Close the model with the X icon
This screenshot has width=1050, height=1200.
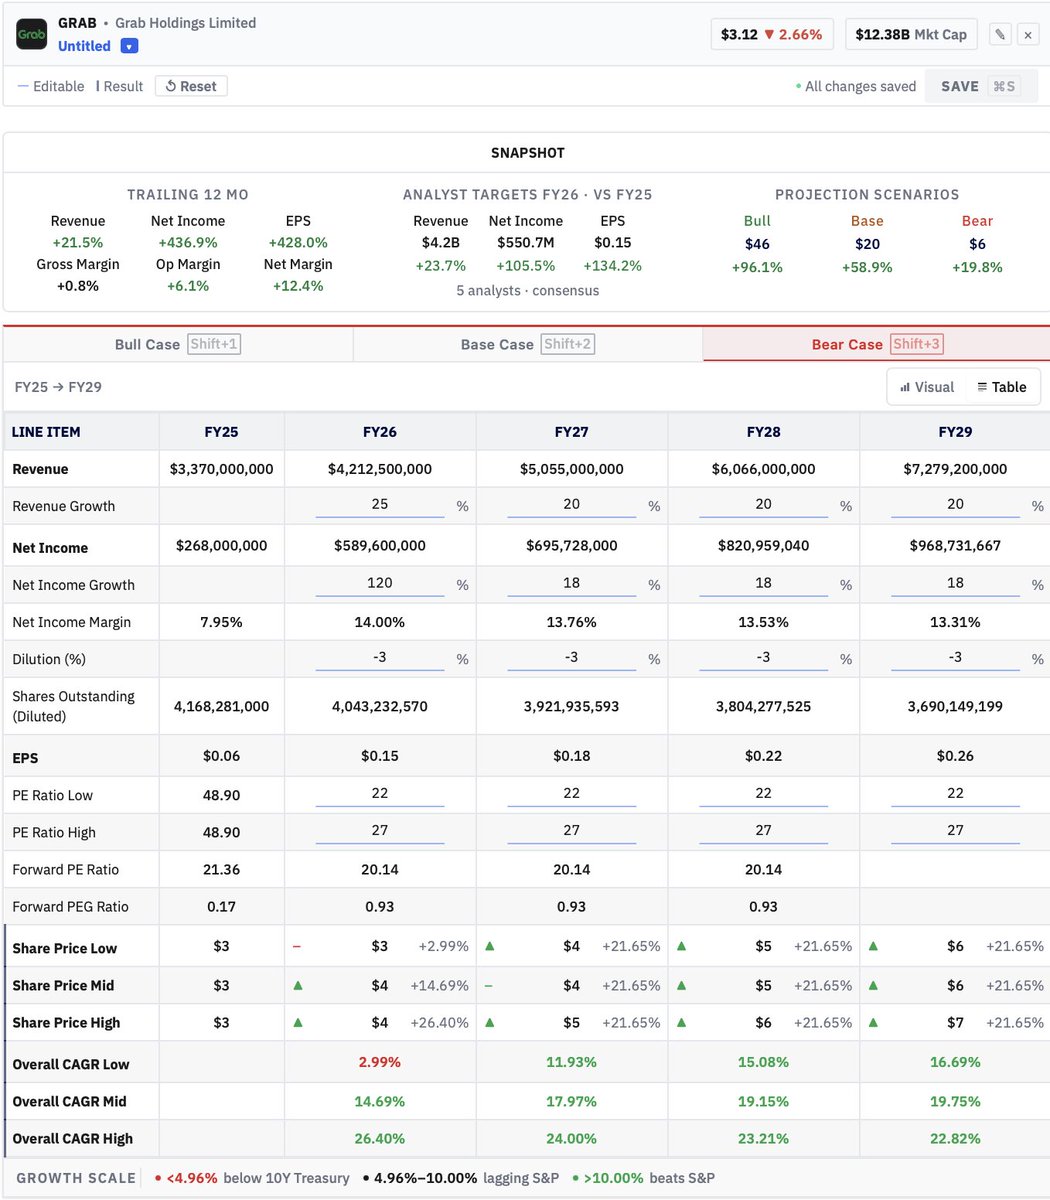tap(1027, 34)
